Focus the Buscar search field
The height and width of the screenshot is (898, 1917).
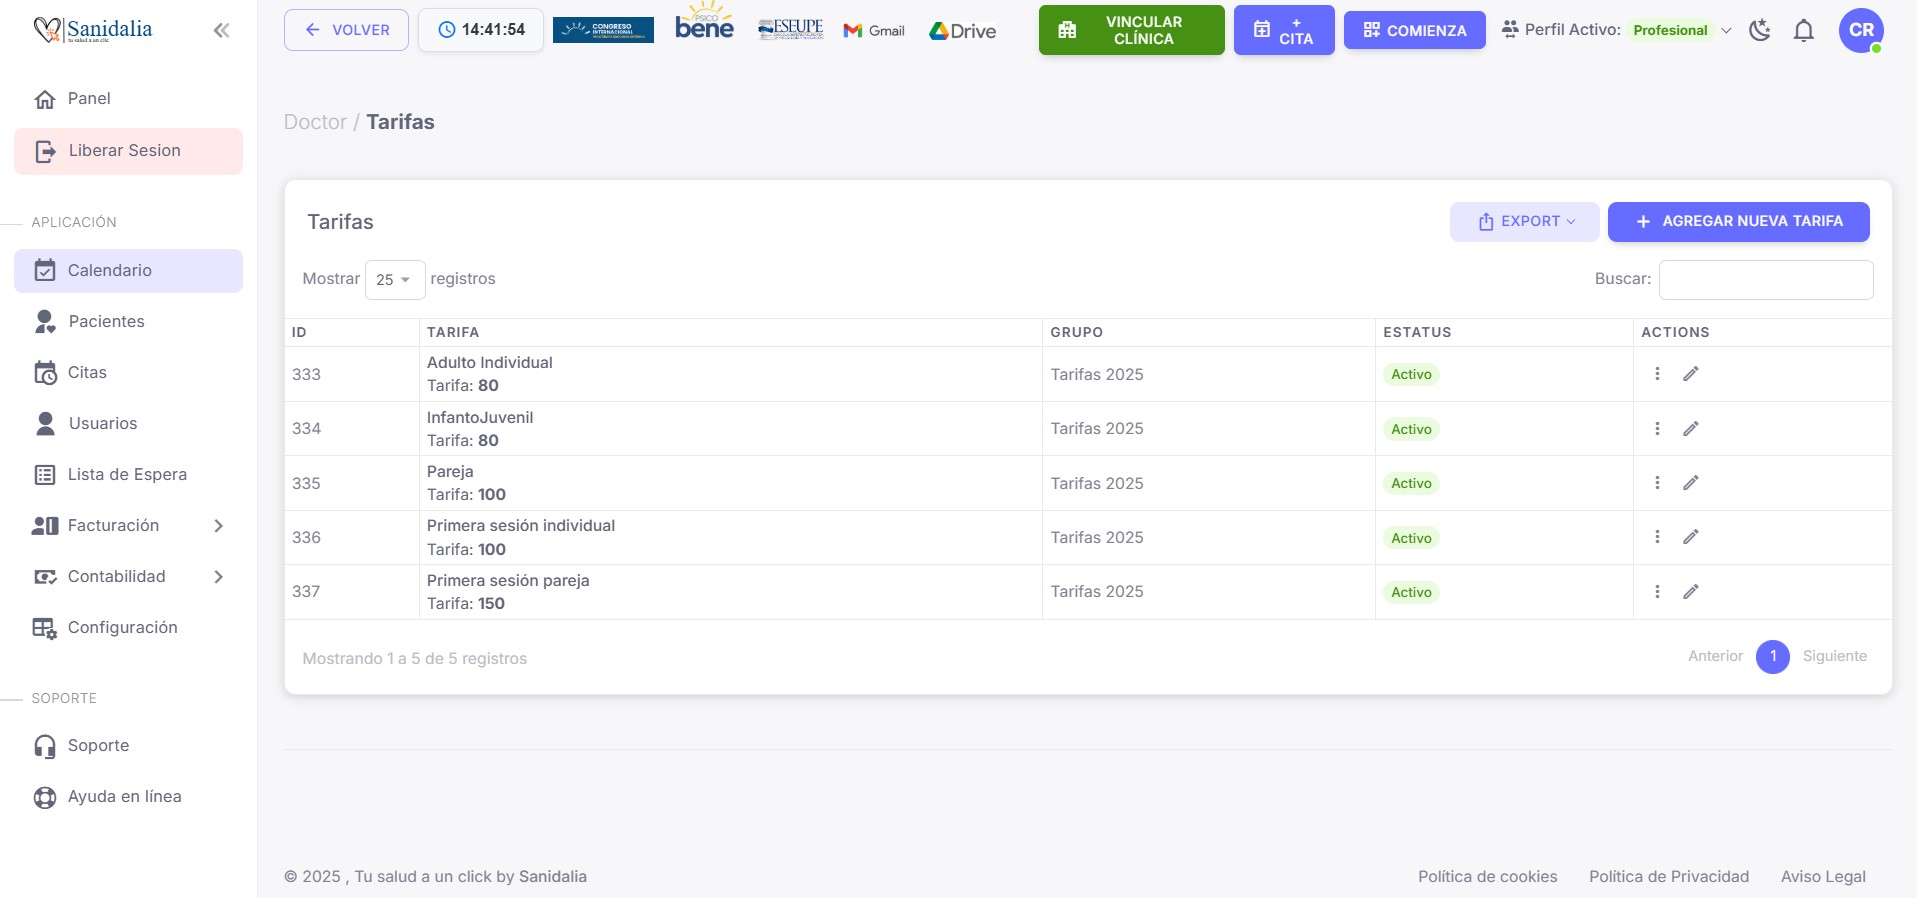click(x=1766, y=280)
